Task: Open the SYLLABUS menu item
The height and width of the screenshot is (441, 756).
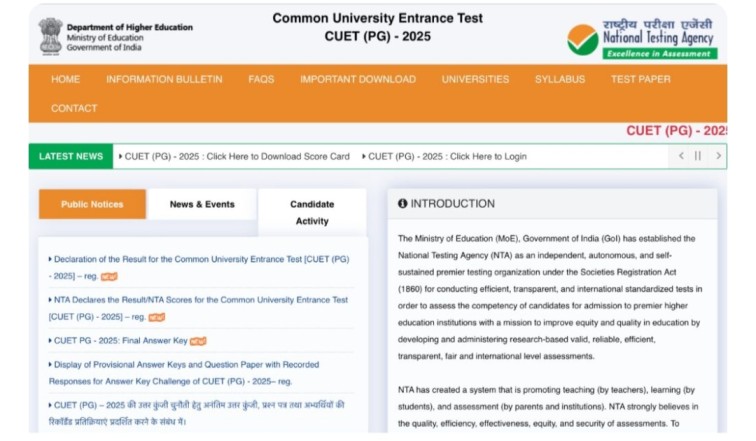Action: [x=560, y=80]
